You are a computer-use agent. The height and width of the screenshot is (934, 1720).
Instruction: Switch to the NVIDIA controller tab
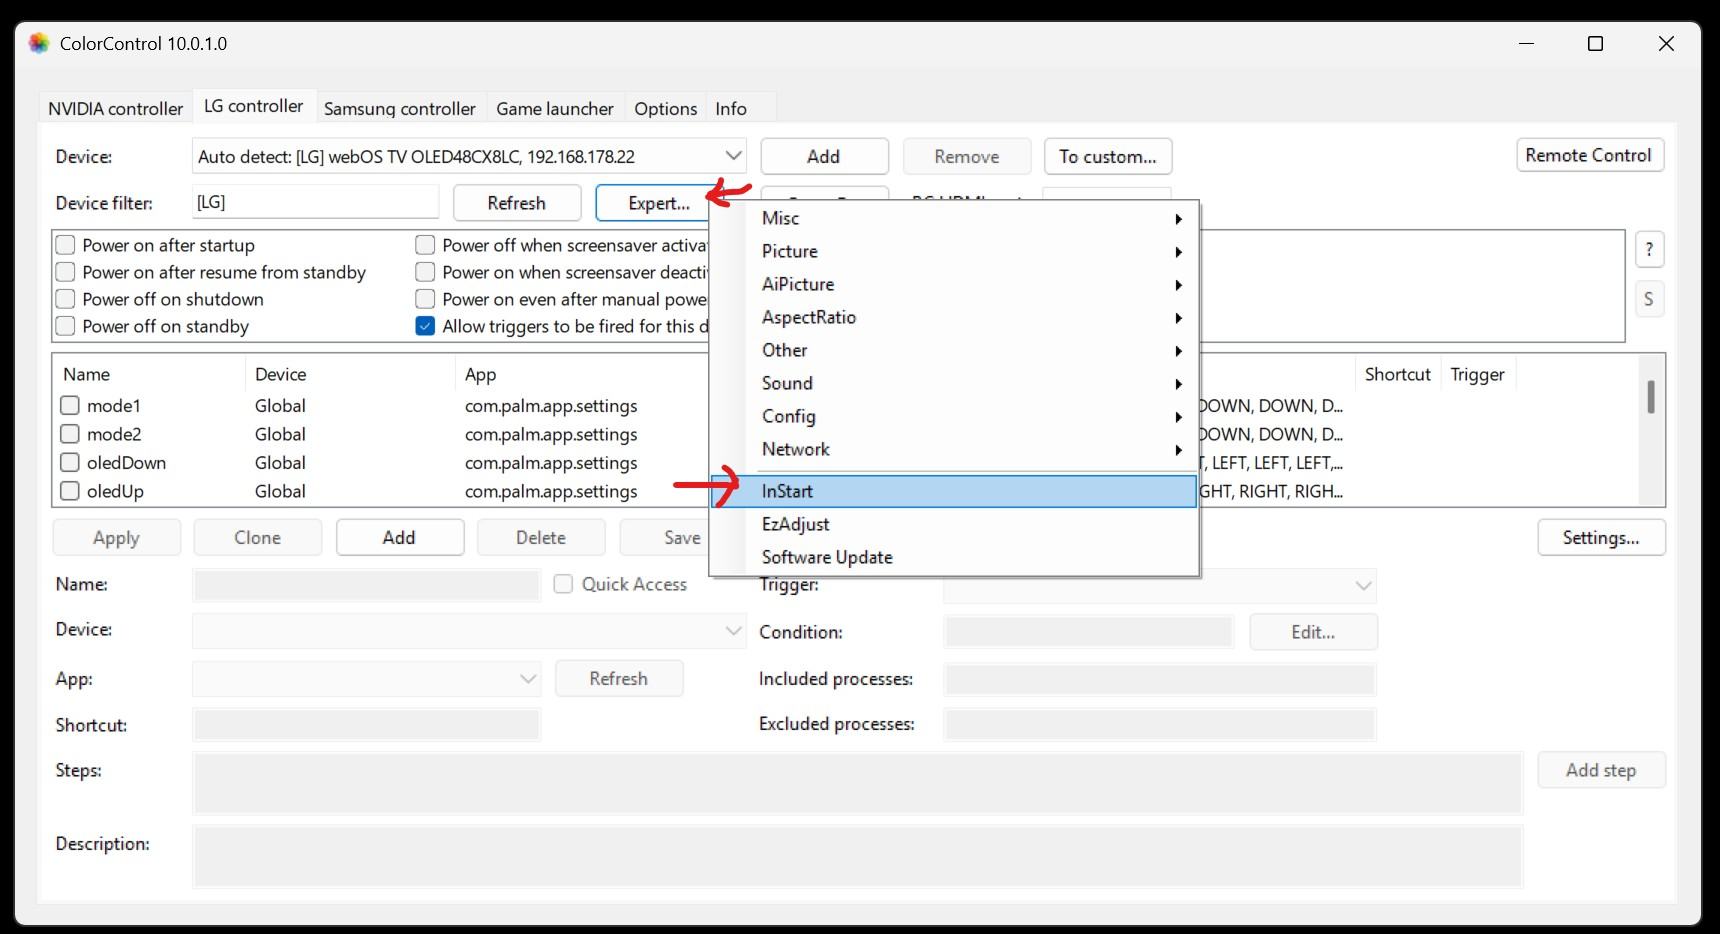116,108
